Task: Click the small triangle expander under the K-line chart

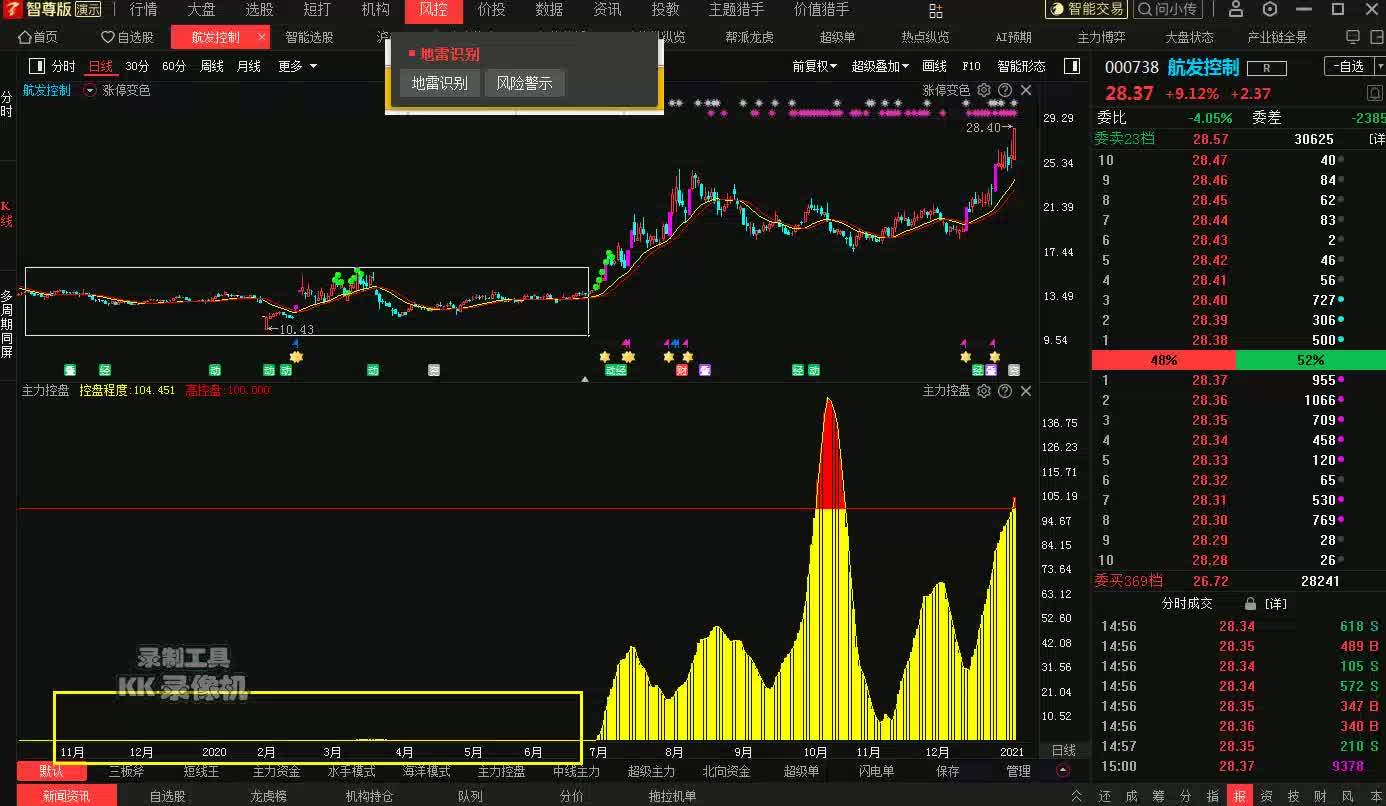Action: (585, 378)
